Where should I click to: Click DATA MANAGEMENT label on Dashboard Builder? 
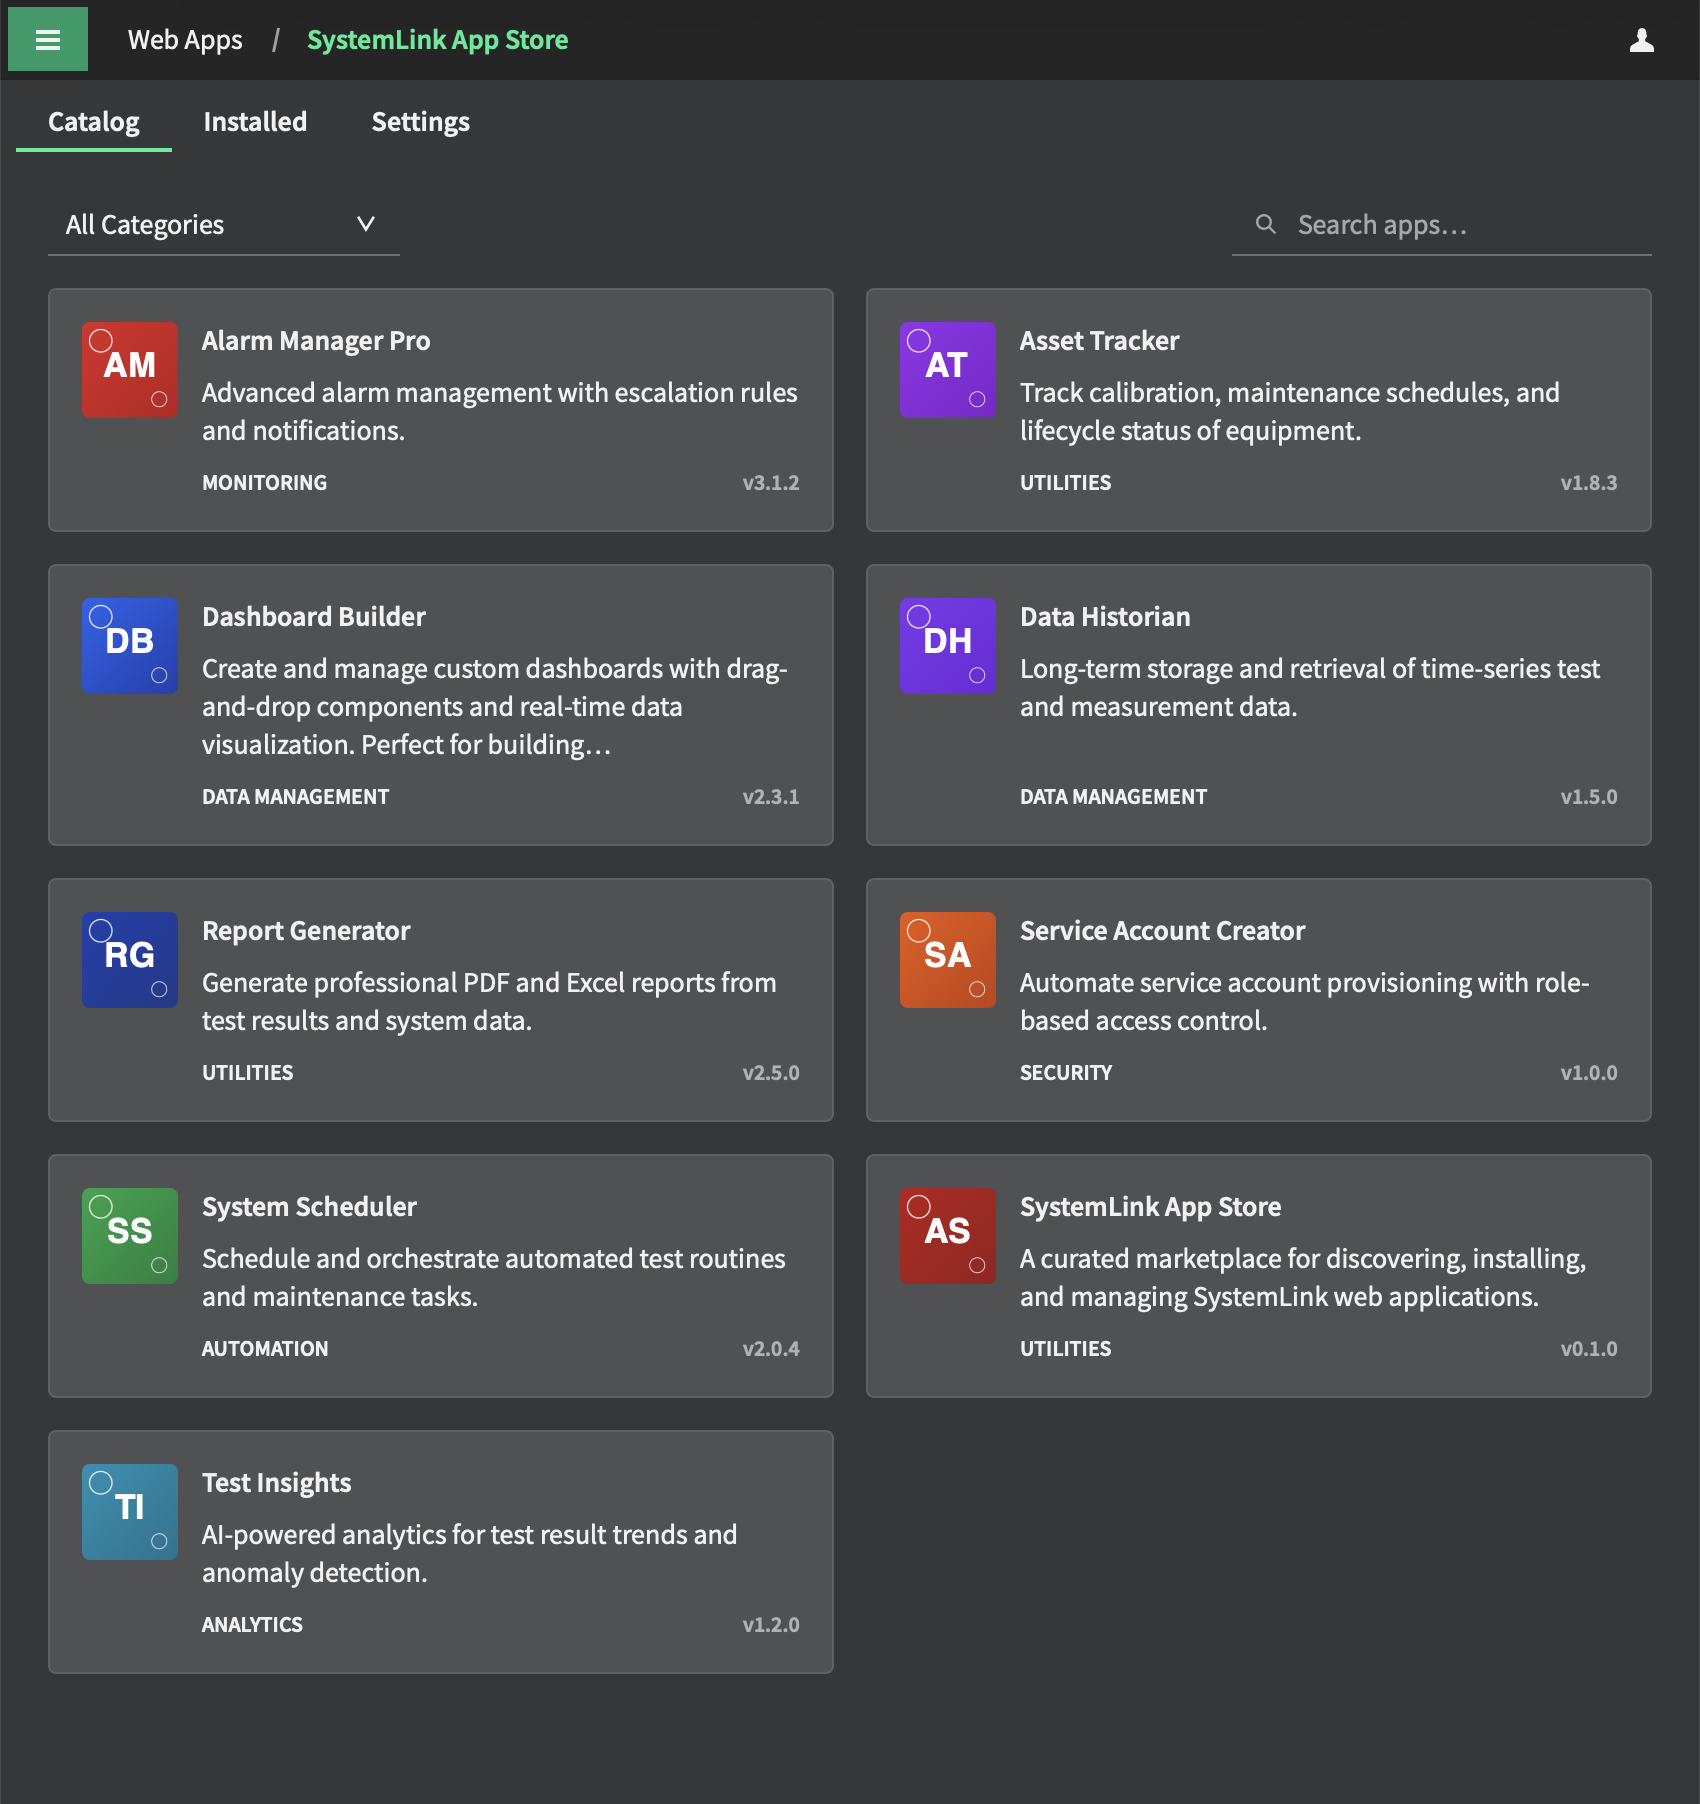coord(295,797)
